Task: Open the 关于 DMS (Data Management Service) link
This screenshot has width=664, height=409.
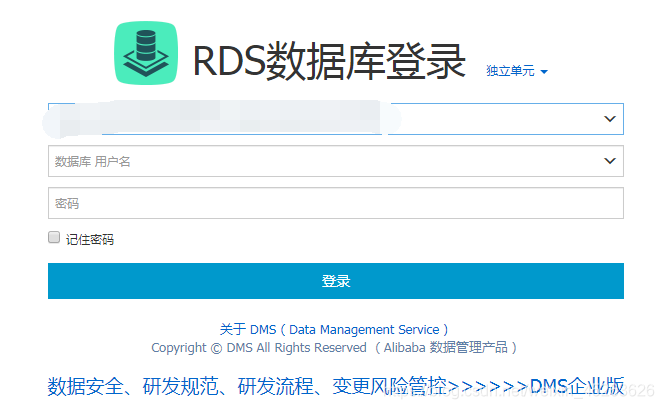Action: [334, 329]
